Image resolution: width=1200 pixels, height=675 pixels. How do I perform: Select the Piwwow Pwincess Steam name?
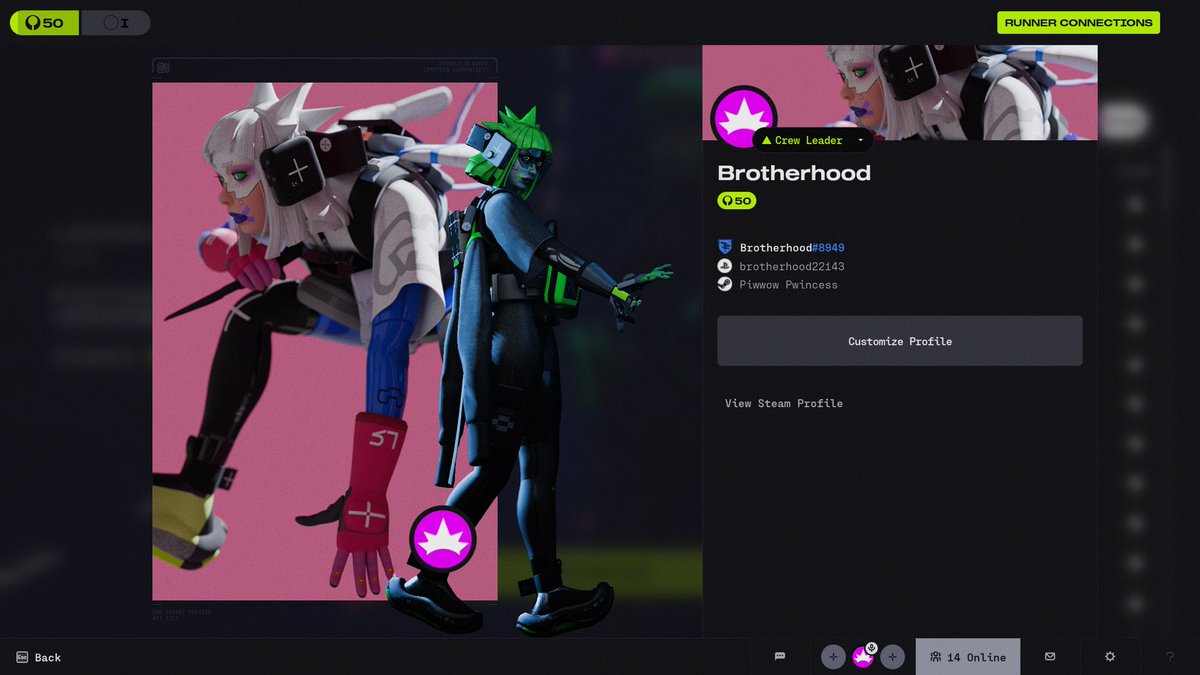point(789,285)
